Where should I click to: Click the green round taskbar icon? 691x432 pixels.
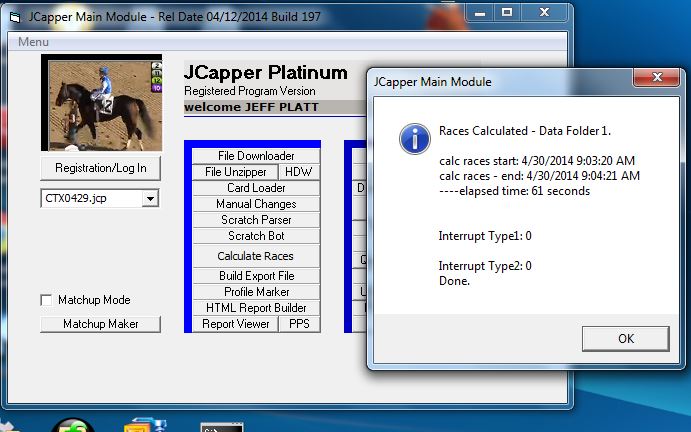pyautogui.click(x=73, y=426)
